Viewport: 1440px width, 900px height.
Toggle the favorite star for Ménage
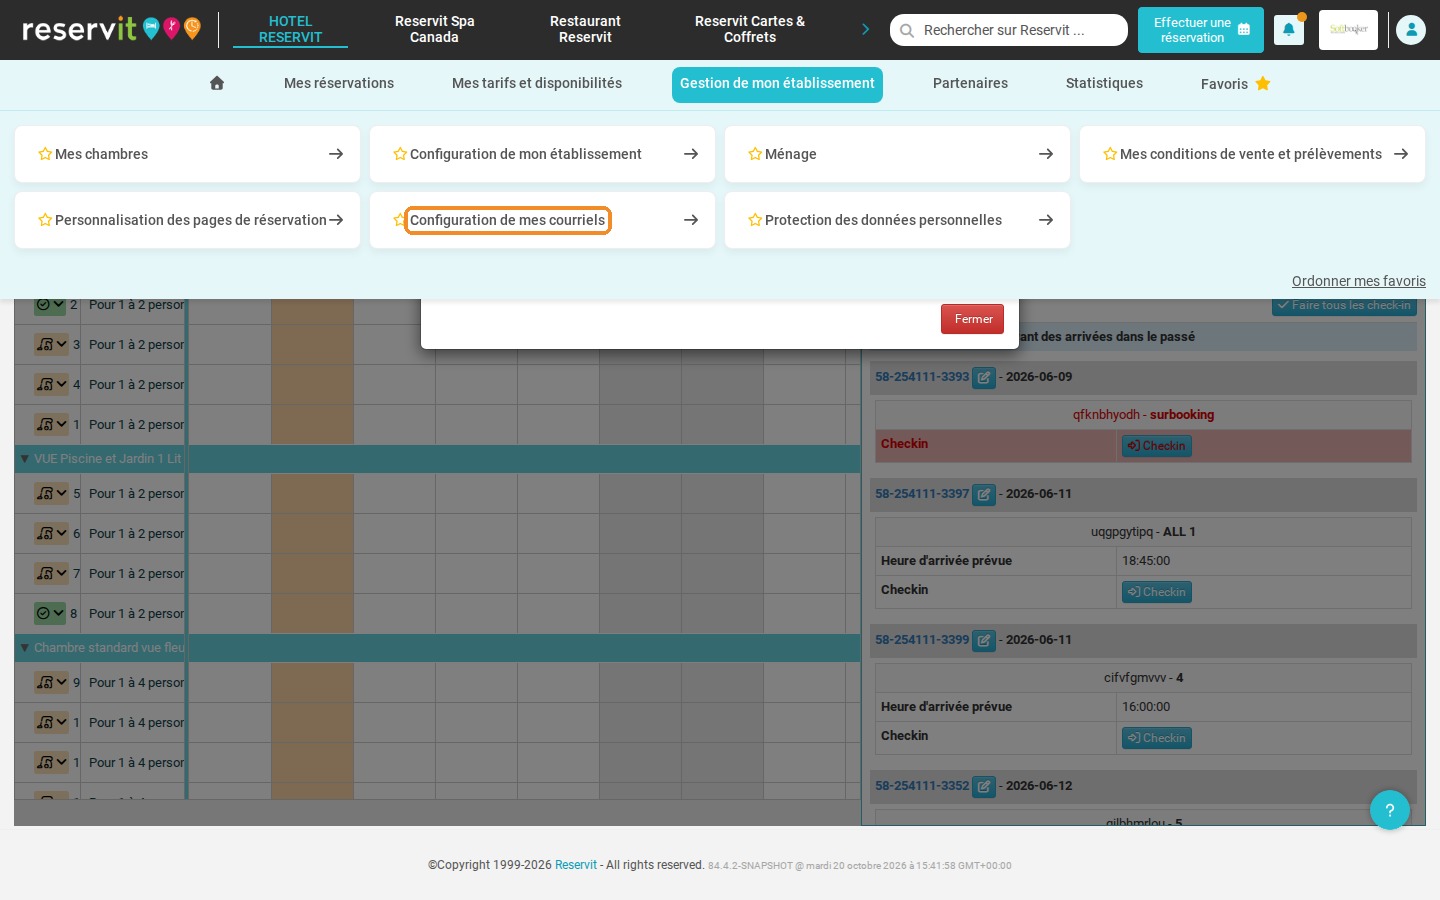[755, 154]
